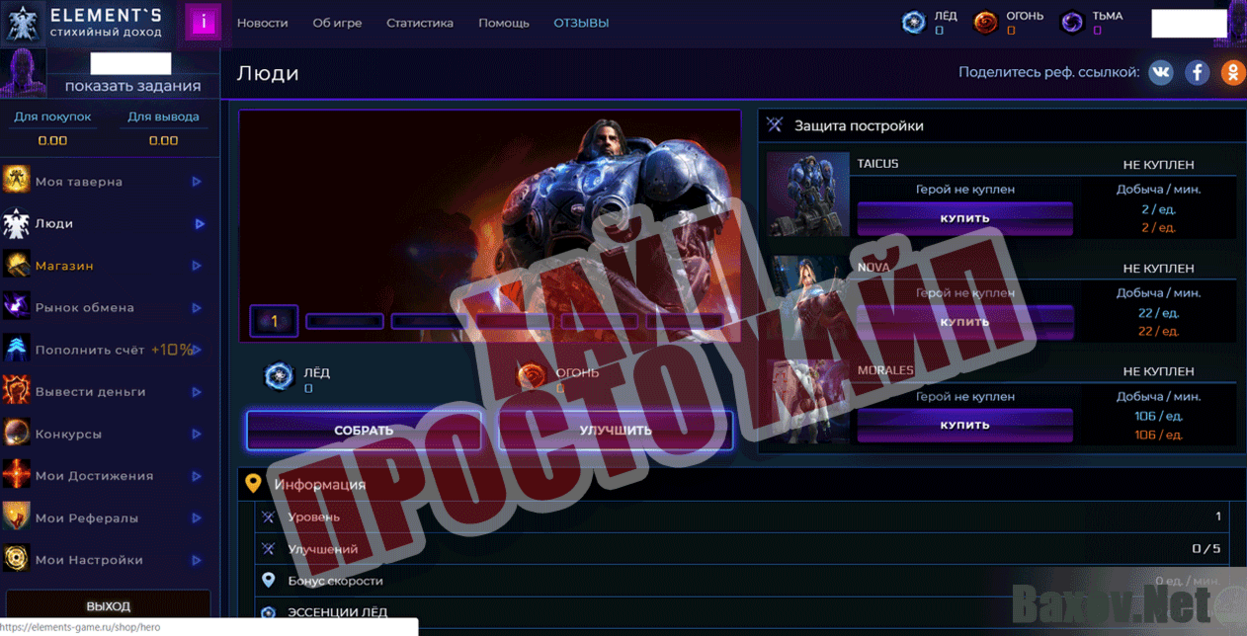Expand Вывести деньги using its arrow
The height and width of the screenshot is (636, 1247).
pyautogui.click(x=197, y=392)
